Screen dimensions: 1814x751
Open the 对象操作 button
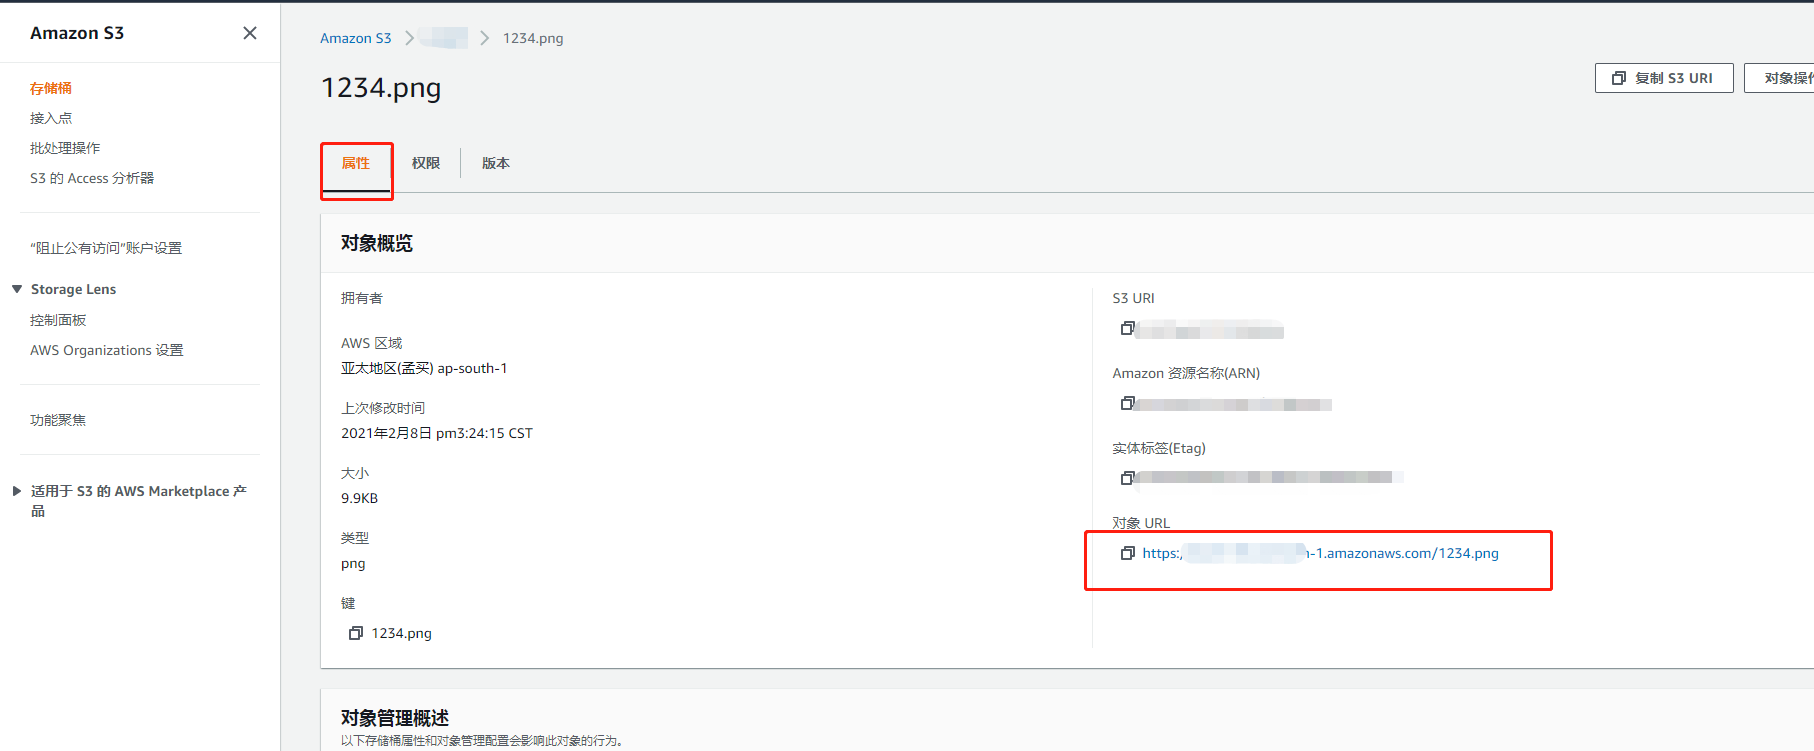[1779, 78]
